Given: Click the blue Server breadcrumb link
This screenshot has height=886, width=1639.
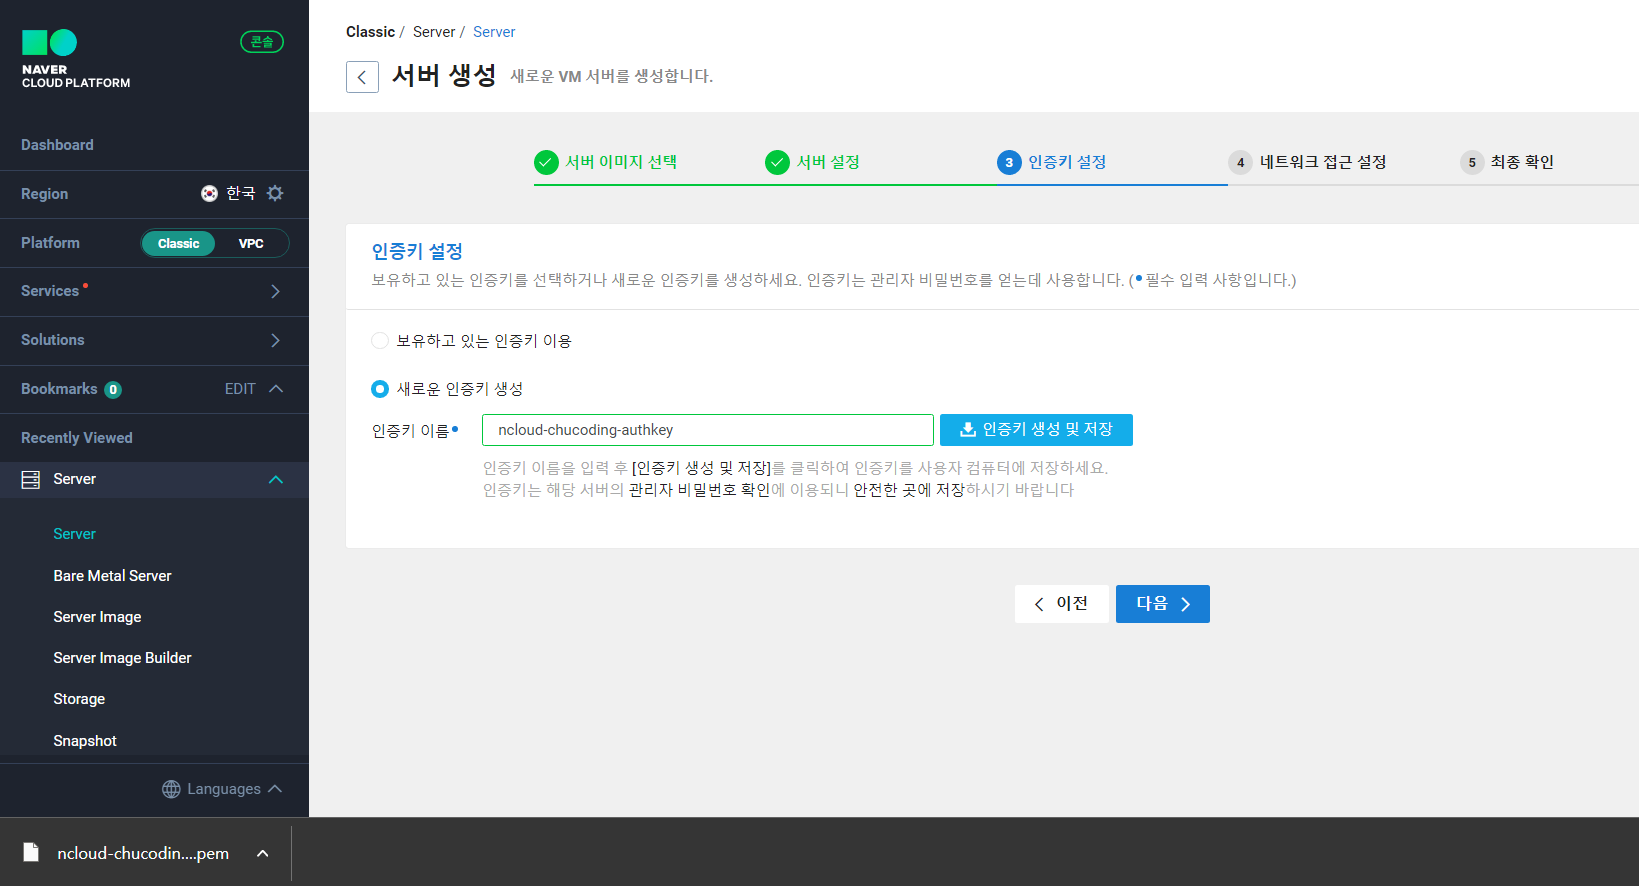Looking at the screenshot, I should pyautogui.click(x=494, y=32).
